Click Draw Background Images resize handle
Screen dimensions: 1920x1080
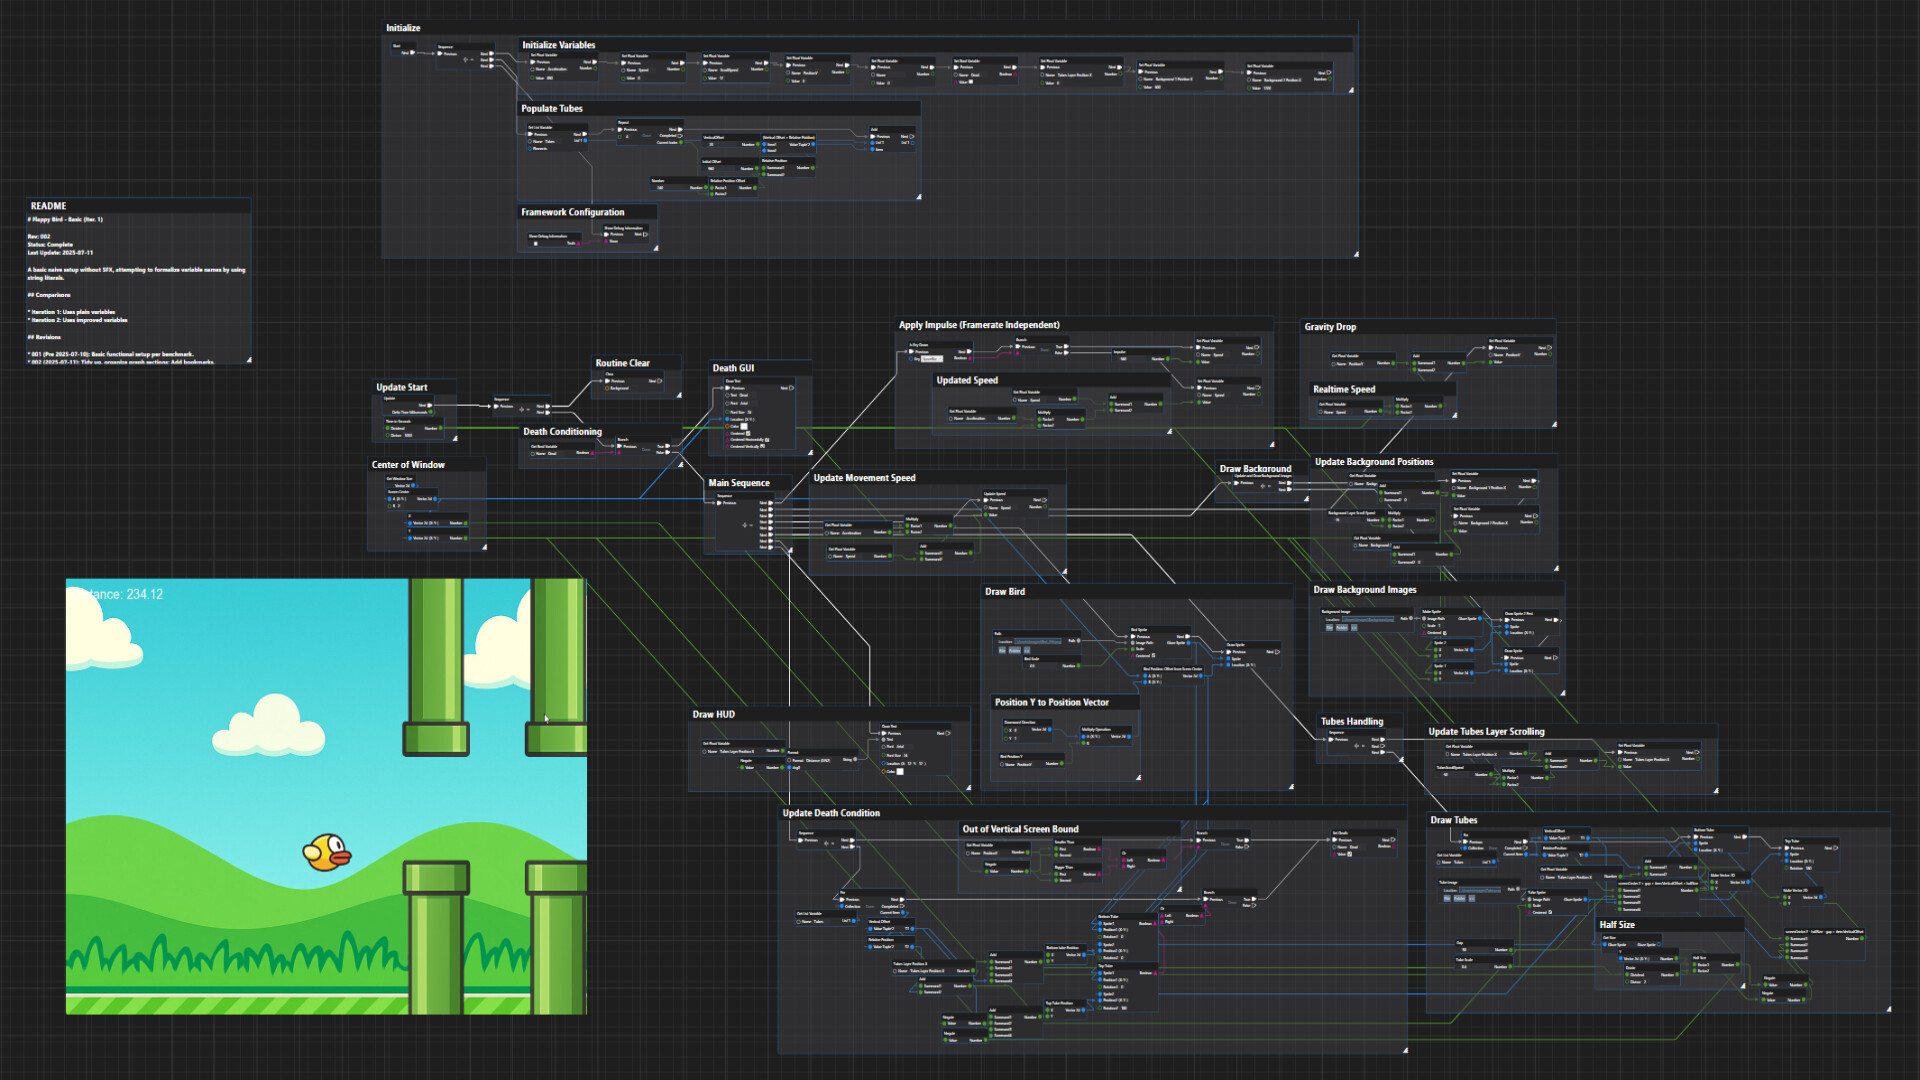(1561, 692)
